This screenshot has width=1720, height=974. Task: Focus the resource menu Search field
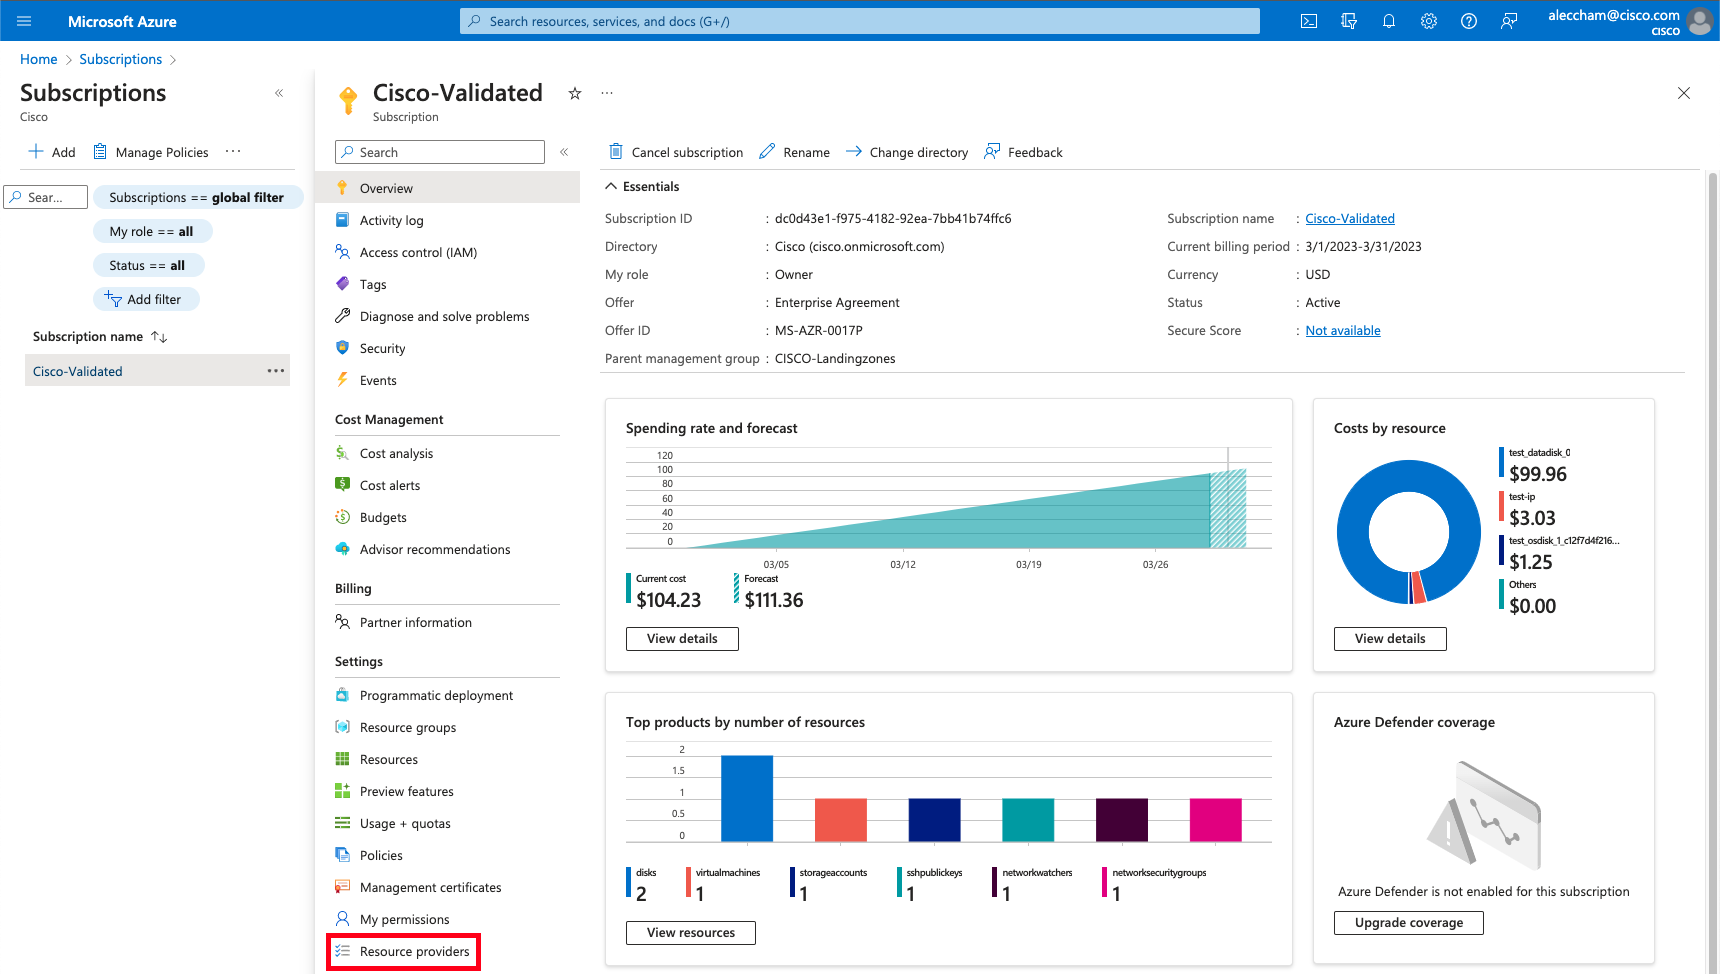point(440,152)
